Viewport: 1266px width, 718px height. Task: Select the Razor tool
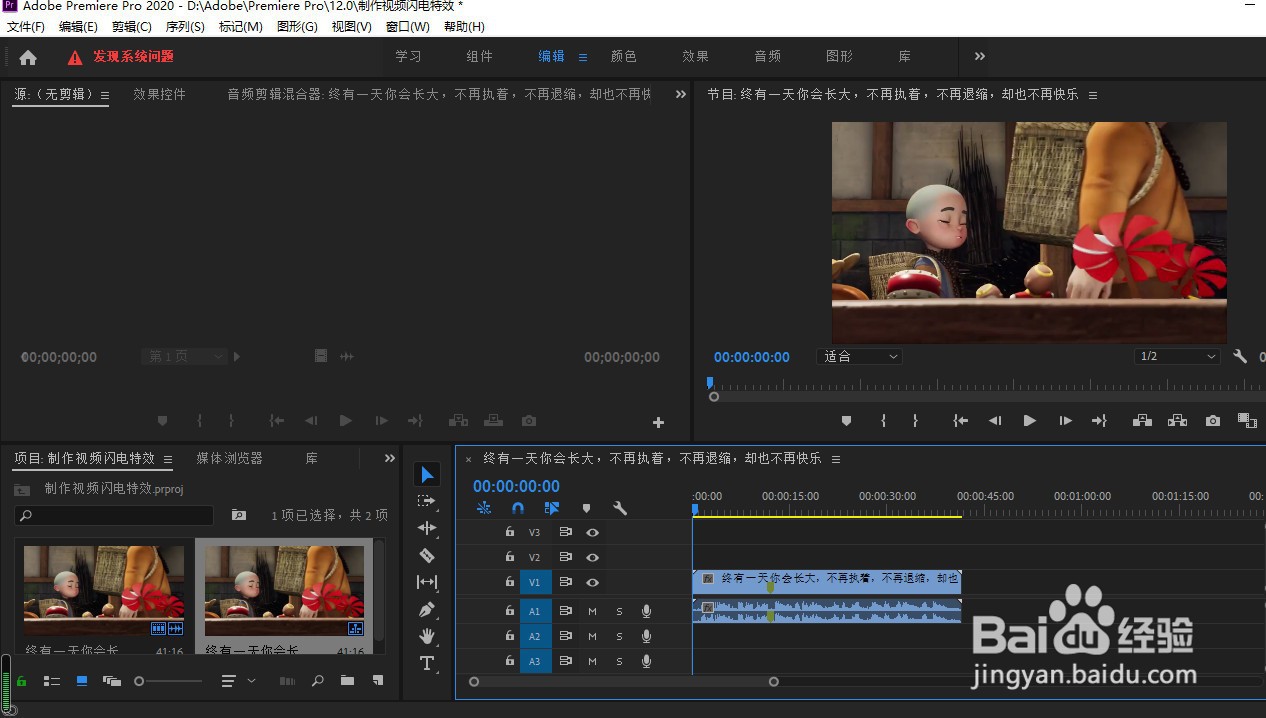(x=427, y=555)
